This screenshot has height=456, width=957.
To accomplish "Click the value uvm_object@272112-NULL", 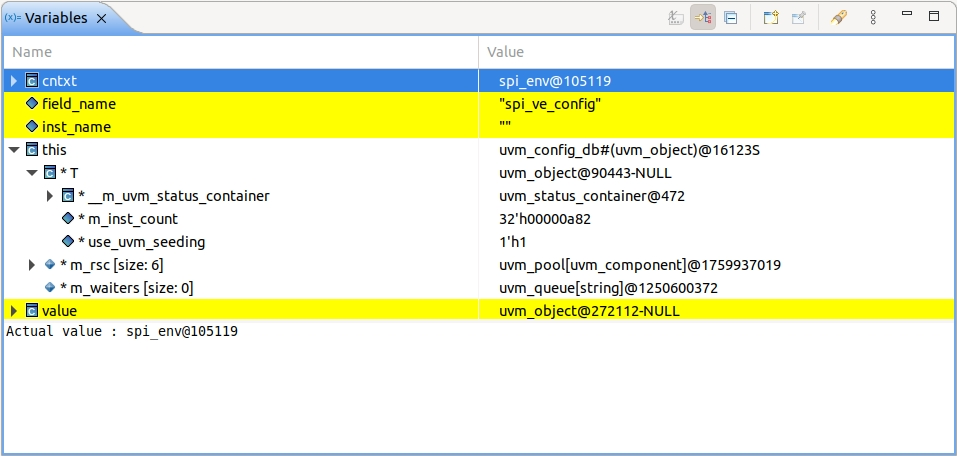I will click(x=589, y=311).
